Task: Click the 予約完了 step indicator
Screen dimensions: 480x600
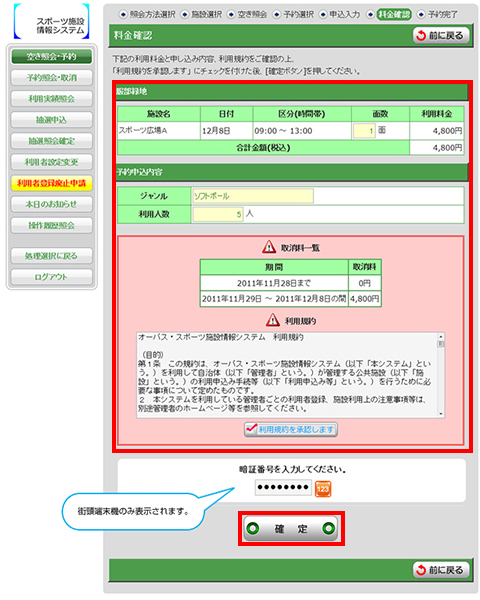Action: (437, 15)
